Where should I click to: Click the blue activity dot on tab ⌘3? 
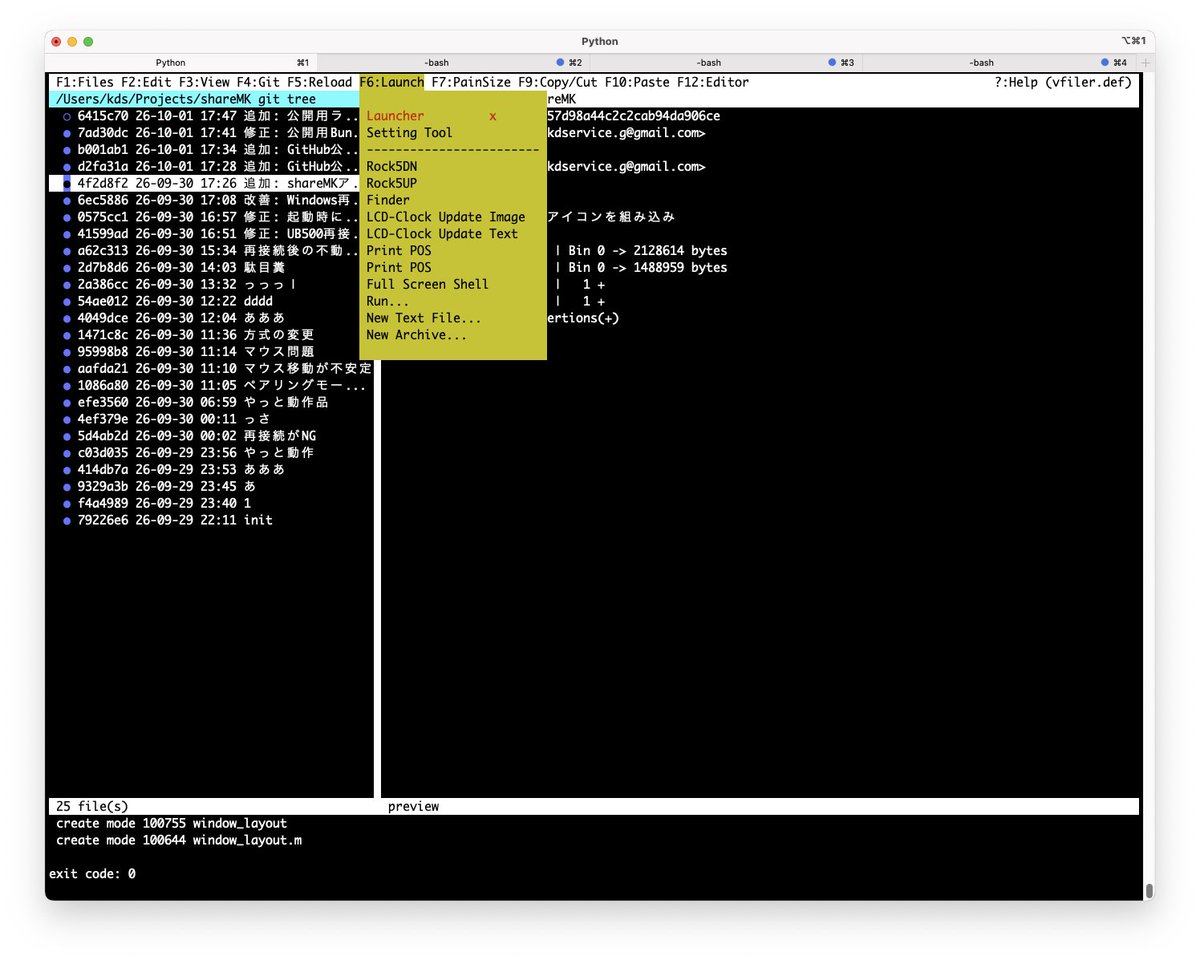pos(832,62)
